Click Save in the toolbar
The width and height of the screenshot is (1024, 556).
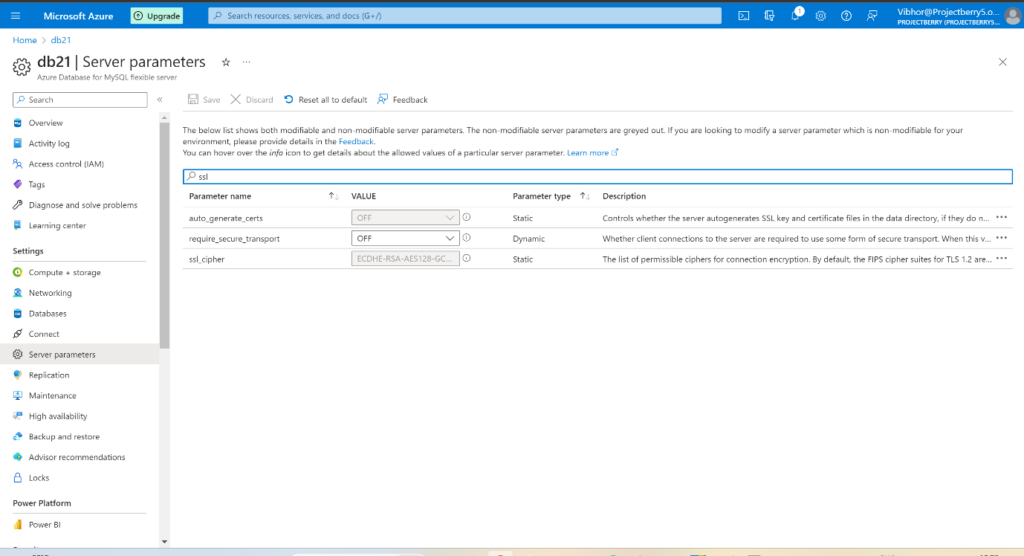click(204, 99)
